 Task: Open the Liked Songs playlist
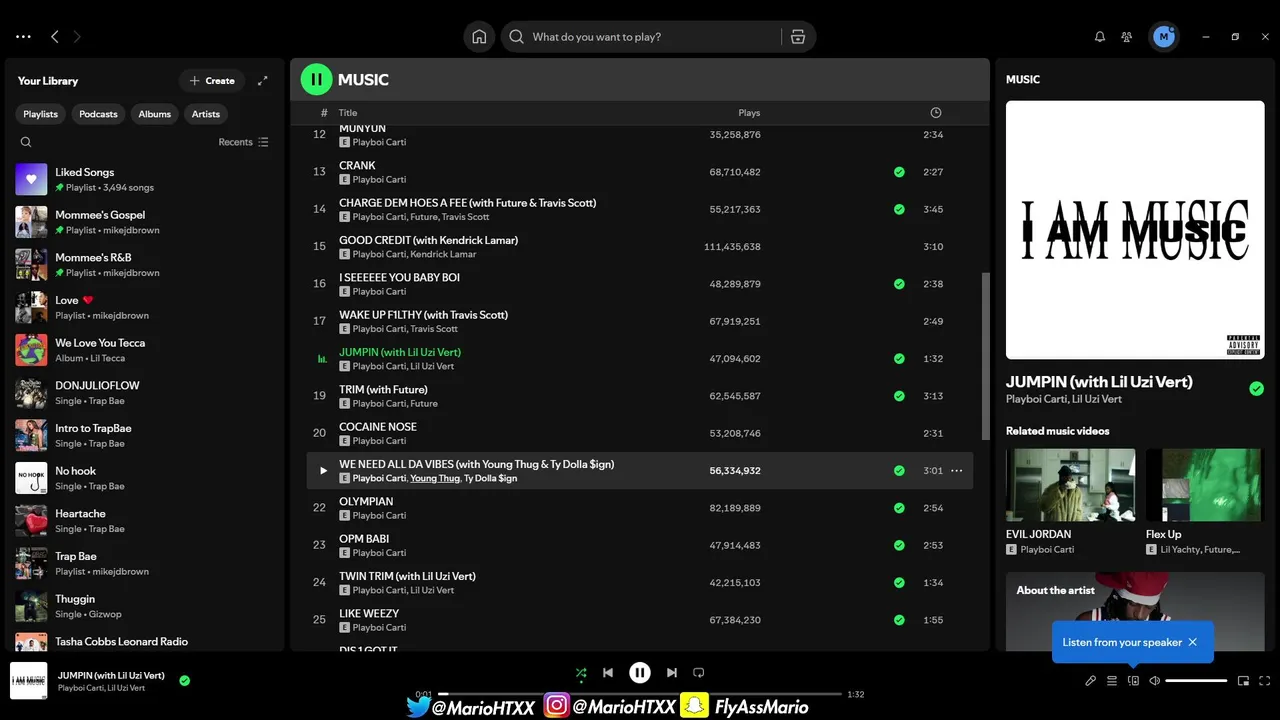tap(145, 180)
